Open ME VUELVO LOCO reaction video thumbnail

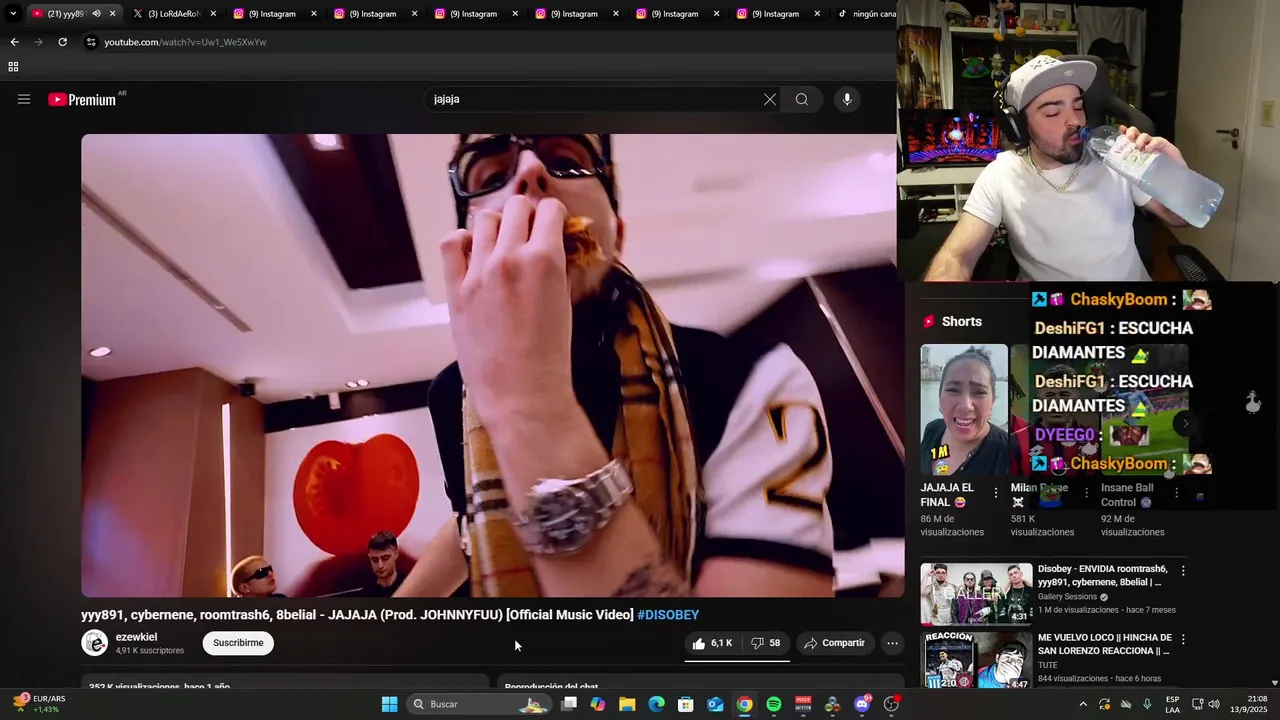pyautogui.click(x=976, y=660)
